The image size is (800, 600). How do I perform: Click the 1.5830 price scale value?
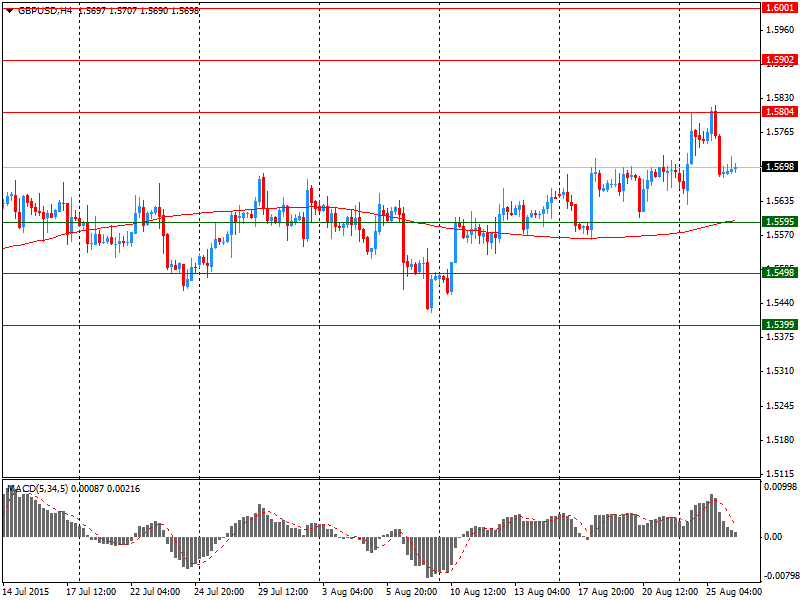(x=780, y=97)
